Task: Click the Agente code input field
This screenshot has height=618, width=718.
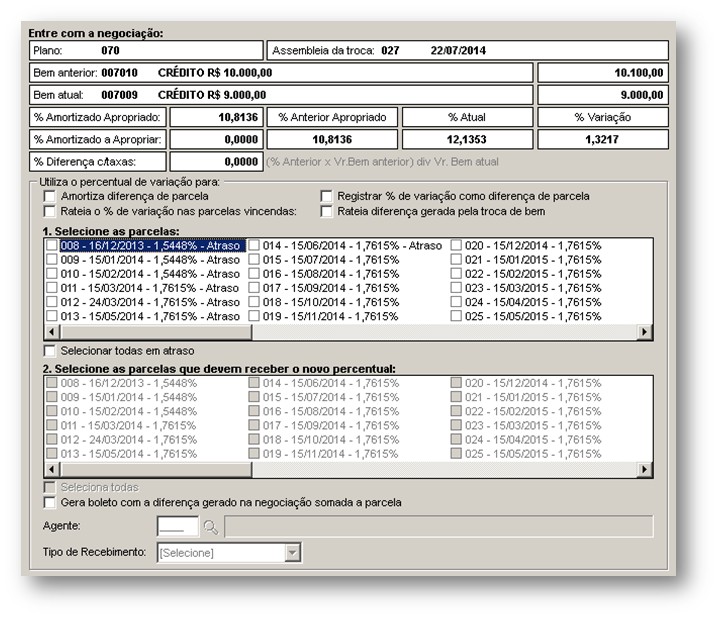Action: pos(178,526)
